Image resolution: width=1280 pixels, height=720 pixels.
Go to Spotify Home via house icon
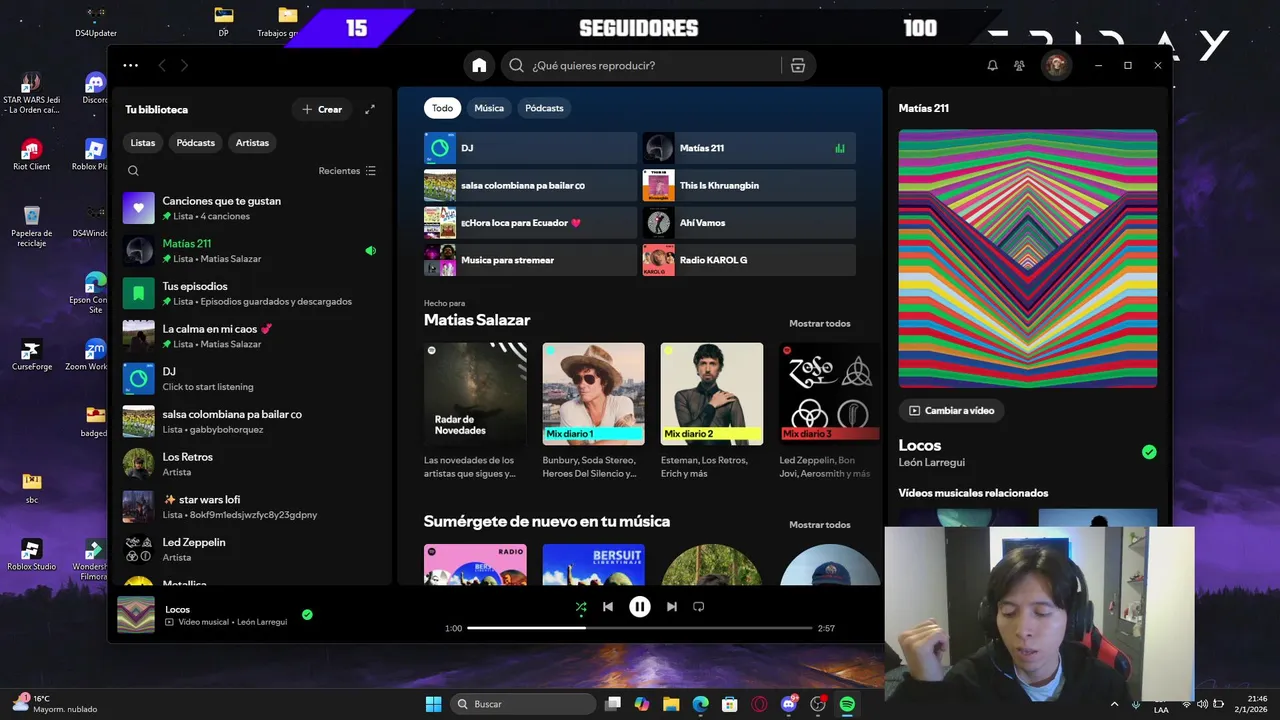coord(479,65)
